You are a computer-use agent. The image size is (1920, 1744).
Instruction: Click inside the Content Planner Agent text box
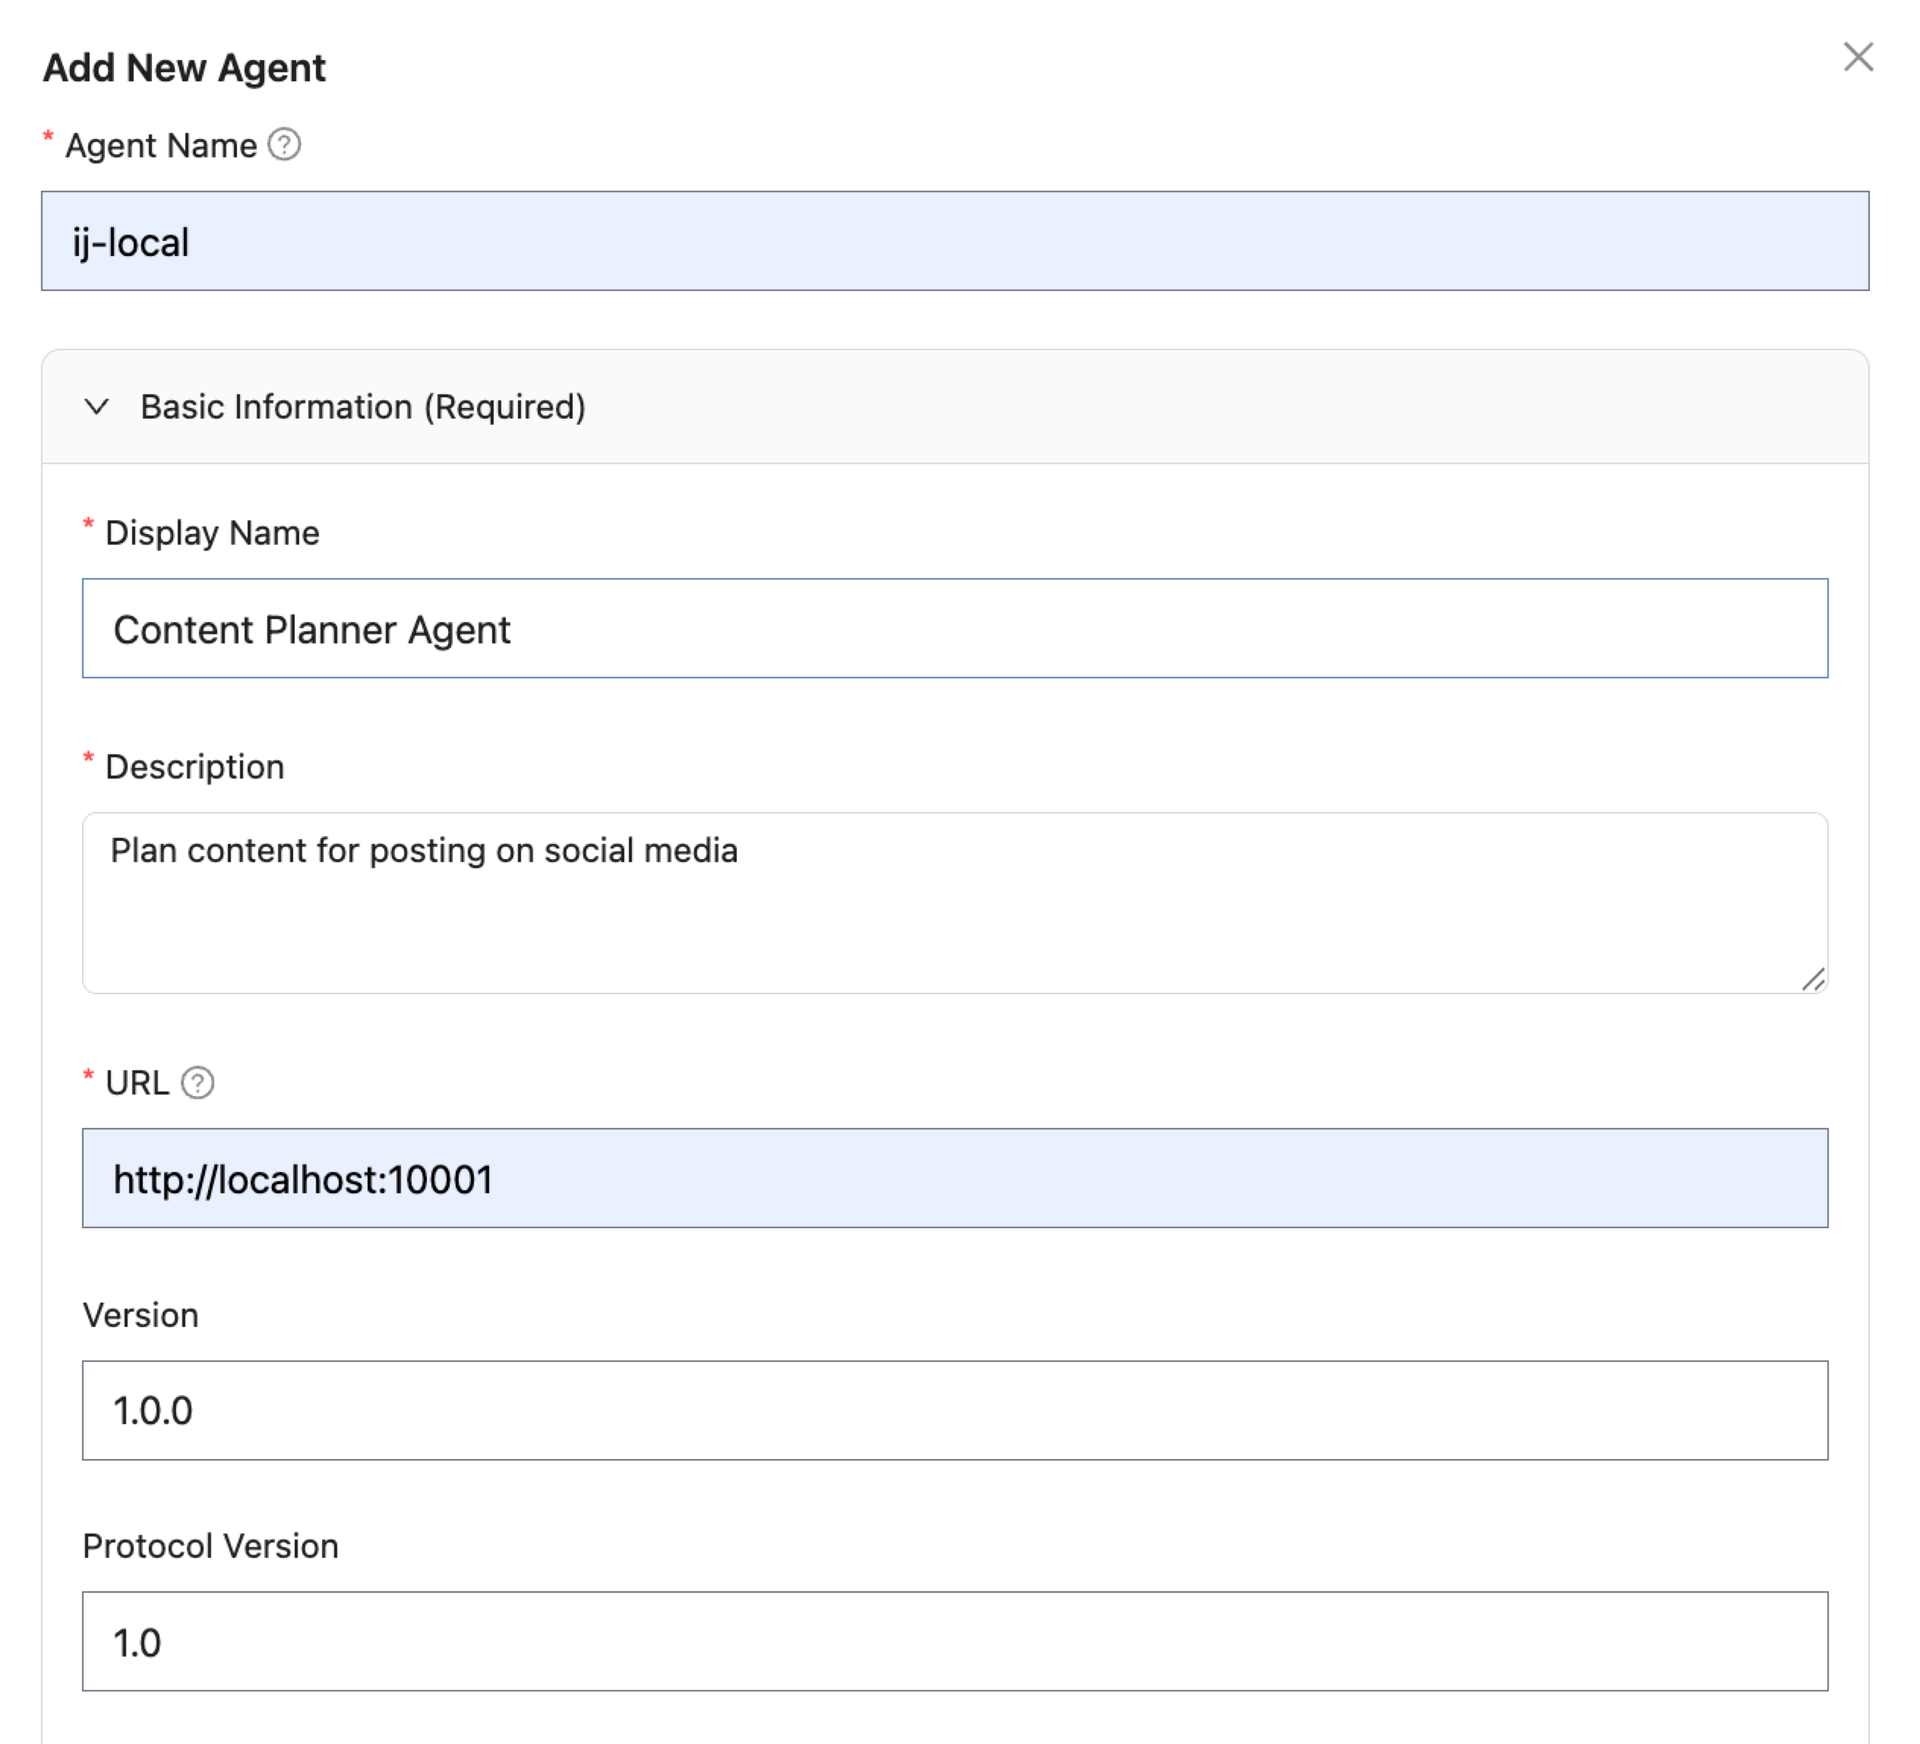coord(955,628)
